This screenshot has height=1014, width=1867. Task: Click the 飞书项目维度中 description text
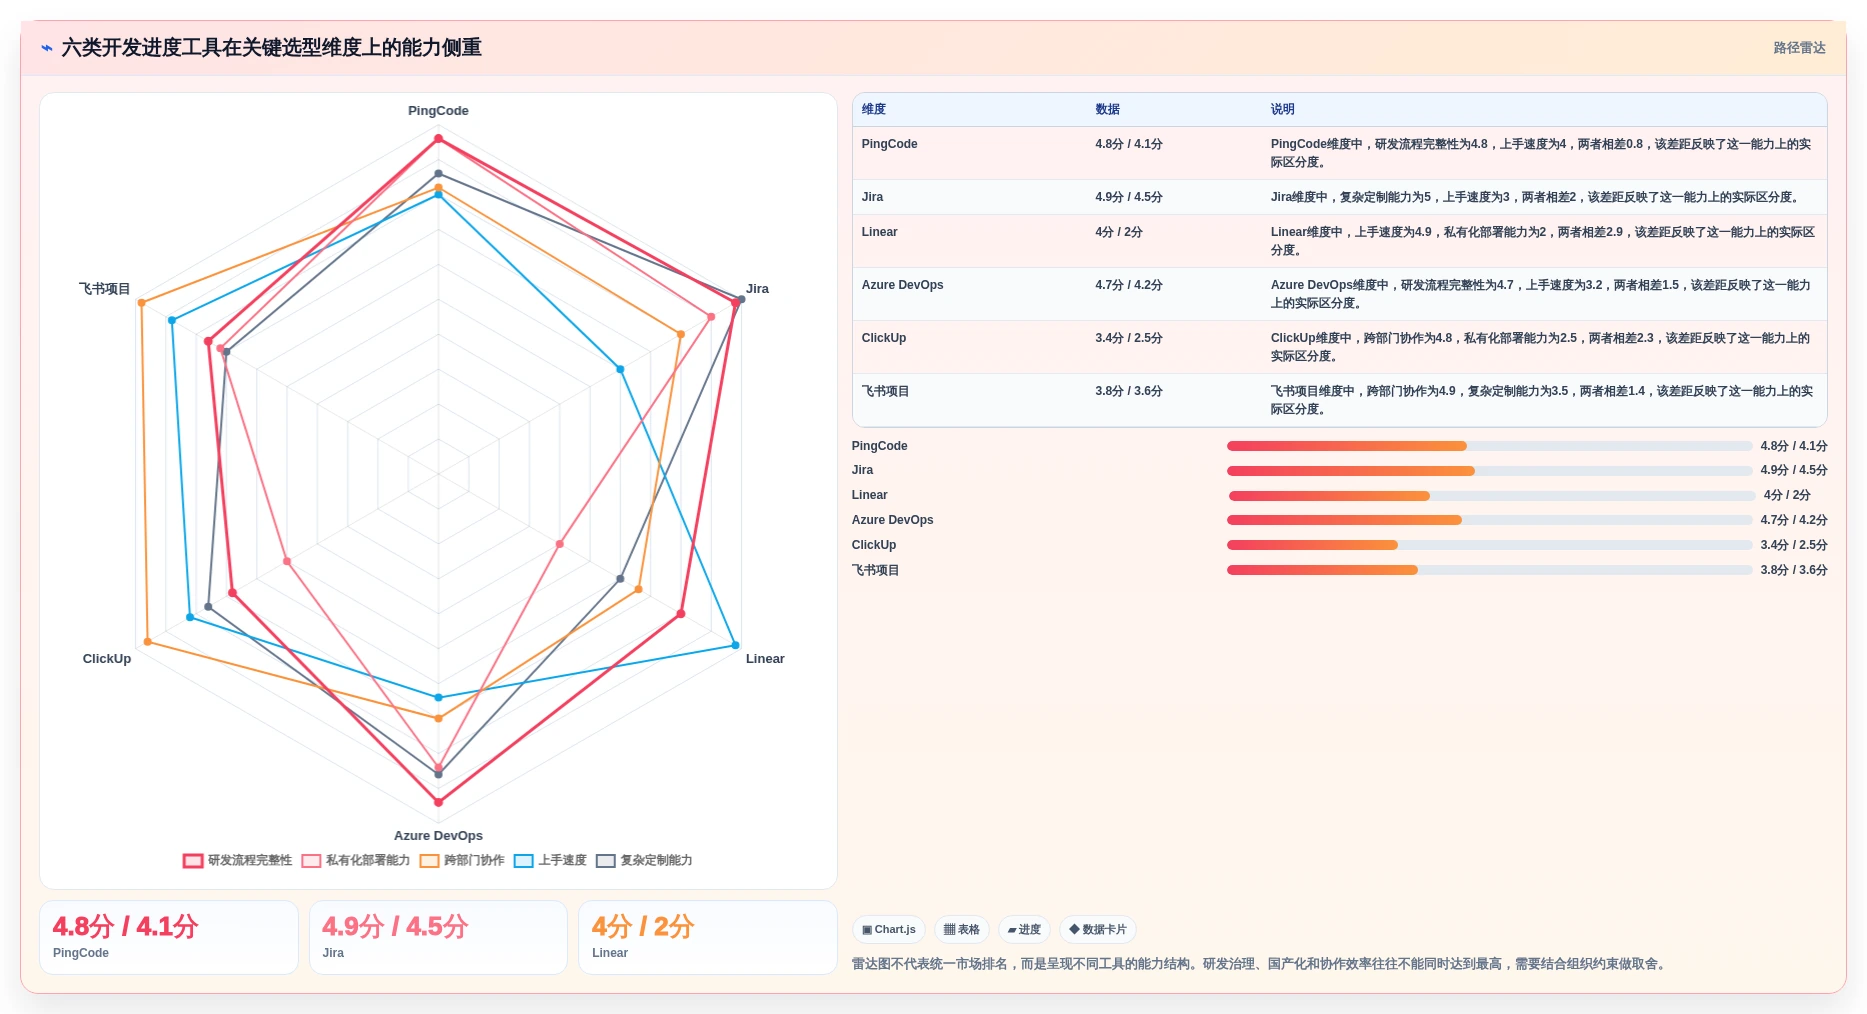1542,400
